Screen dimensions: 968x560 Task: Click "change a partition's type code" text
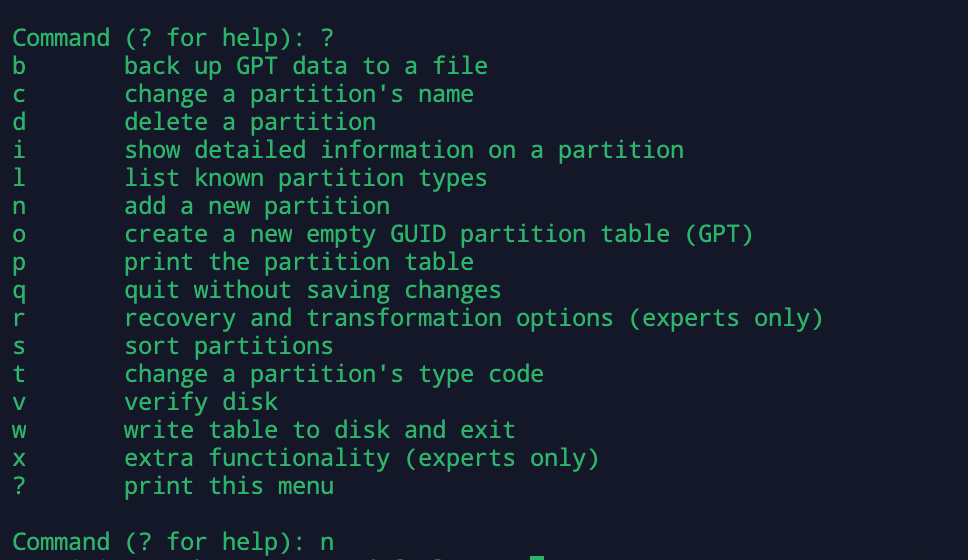(x=333, y=374)
